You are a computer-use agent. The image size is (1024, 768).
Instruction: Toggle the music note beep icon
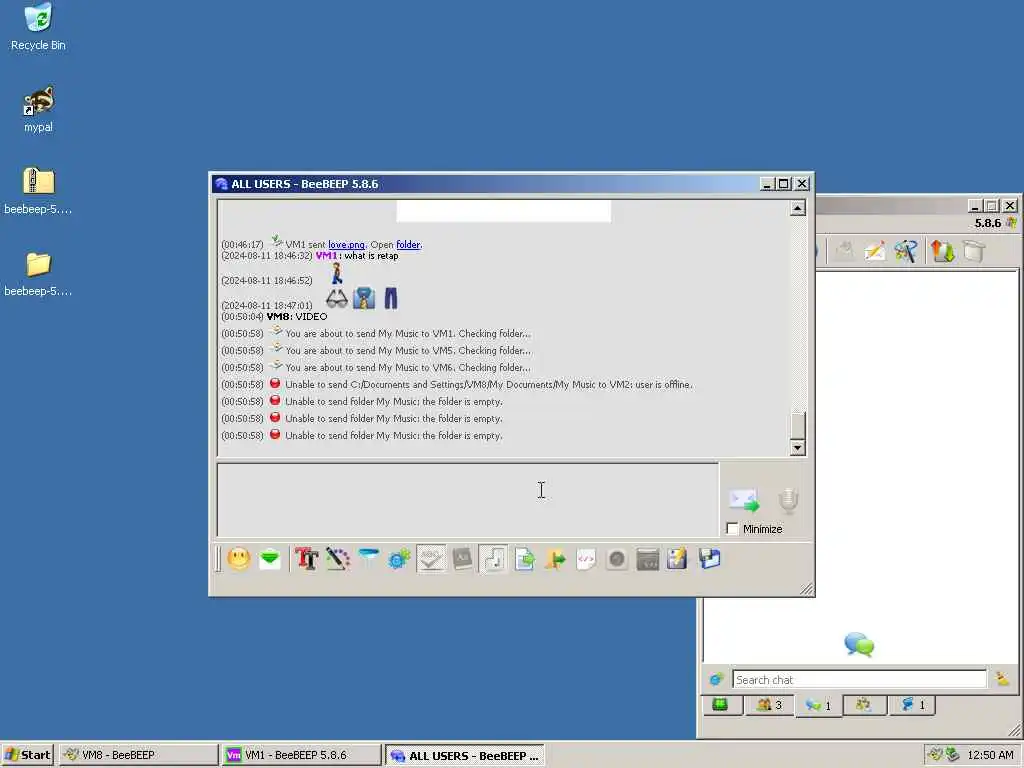click(494, 559)
